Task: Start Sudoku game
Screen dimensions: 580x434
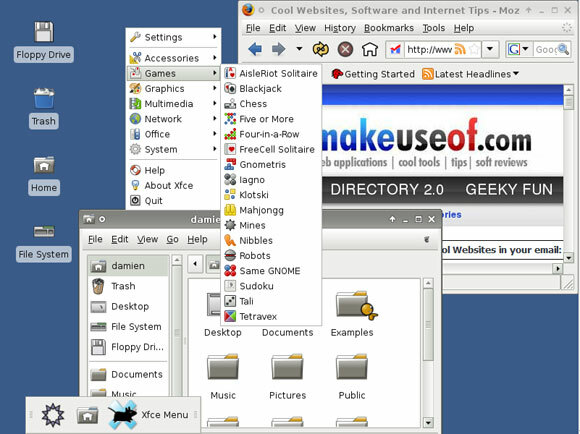Action: coord(271,286)
